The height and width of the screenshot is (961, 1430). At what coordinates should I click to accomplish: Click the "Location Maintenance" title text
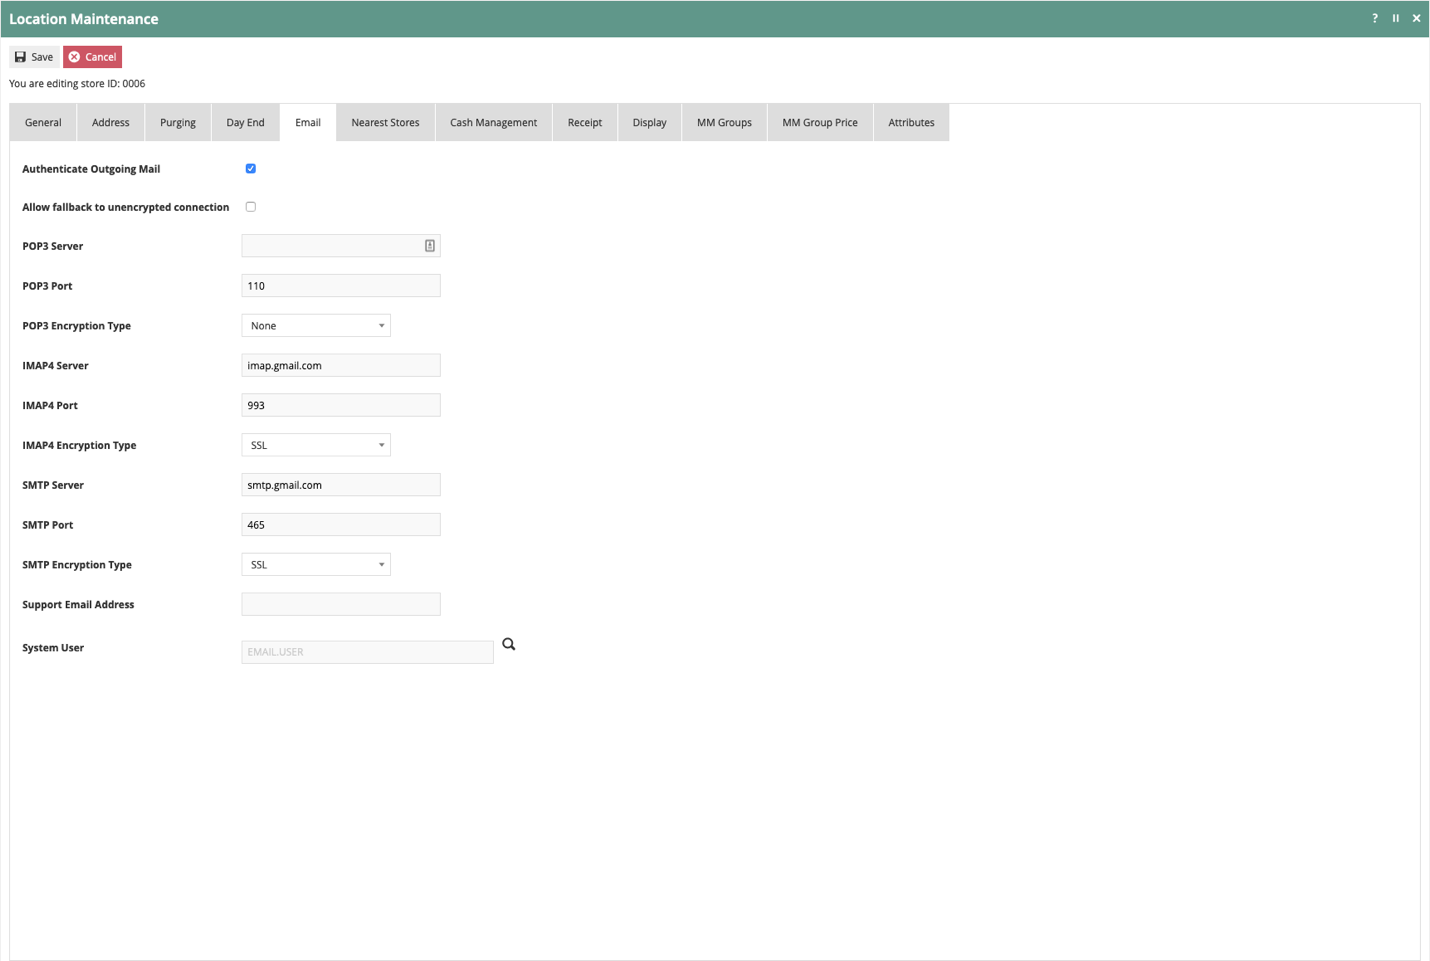[x=84, y=19]
